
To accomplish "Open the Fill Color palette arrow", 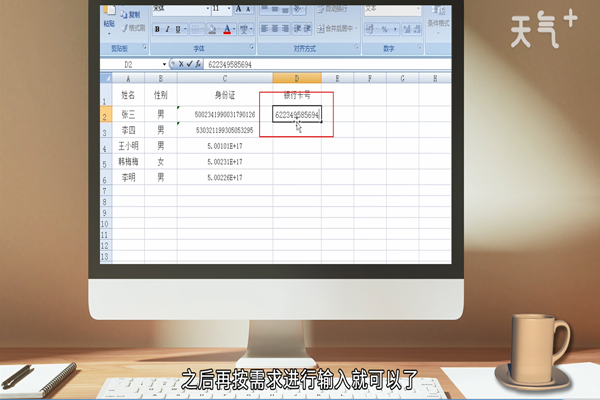I will [219, 29].
